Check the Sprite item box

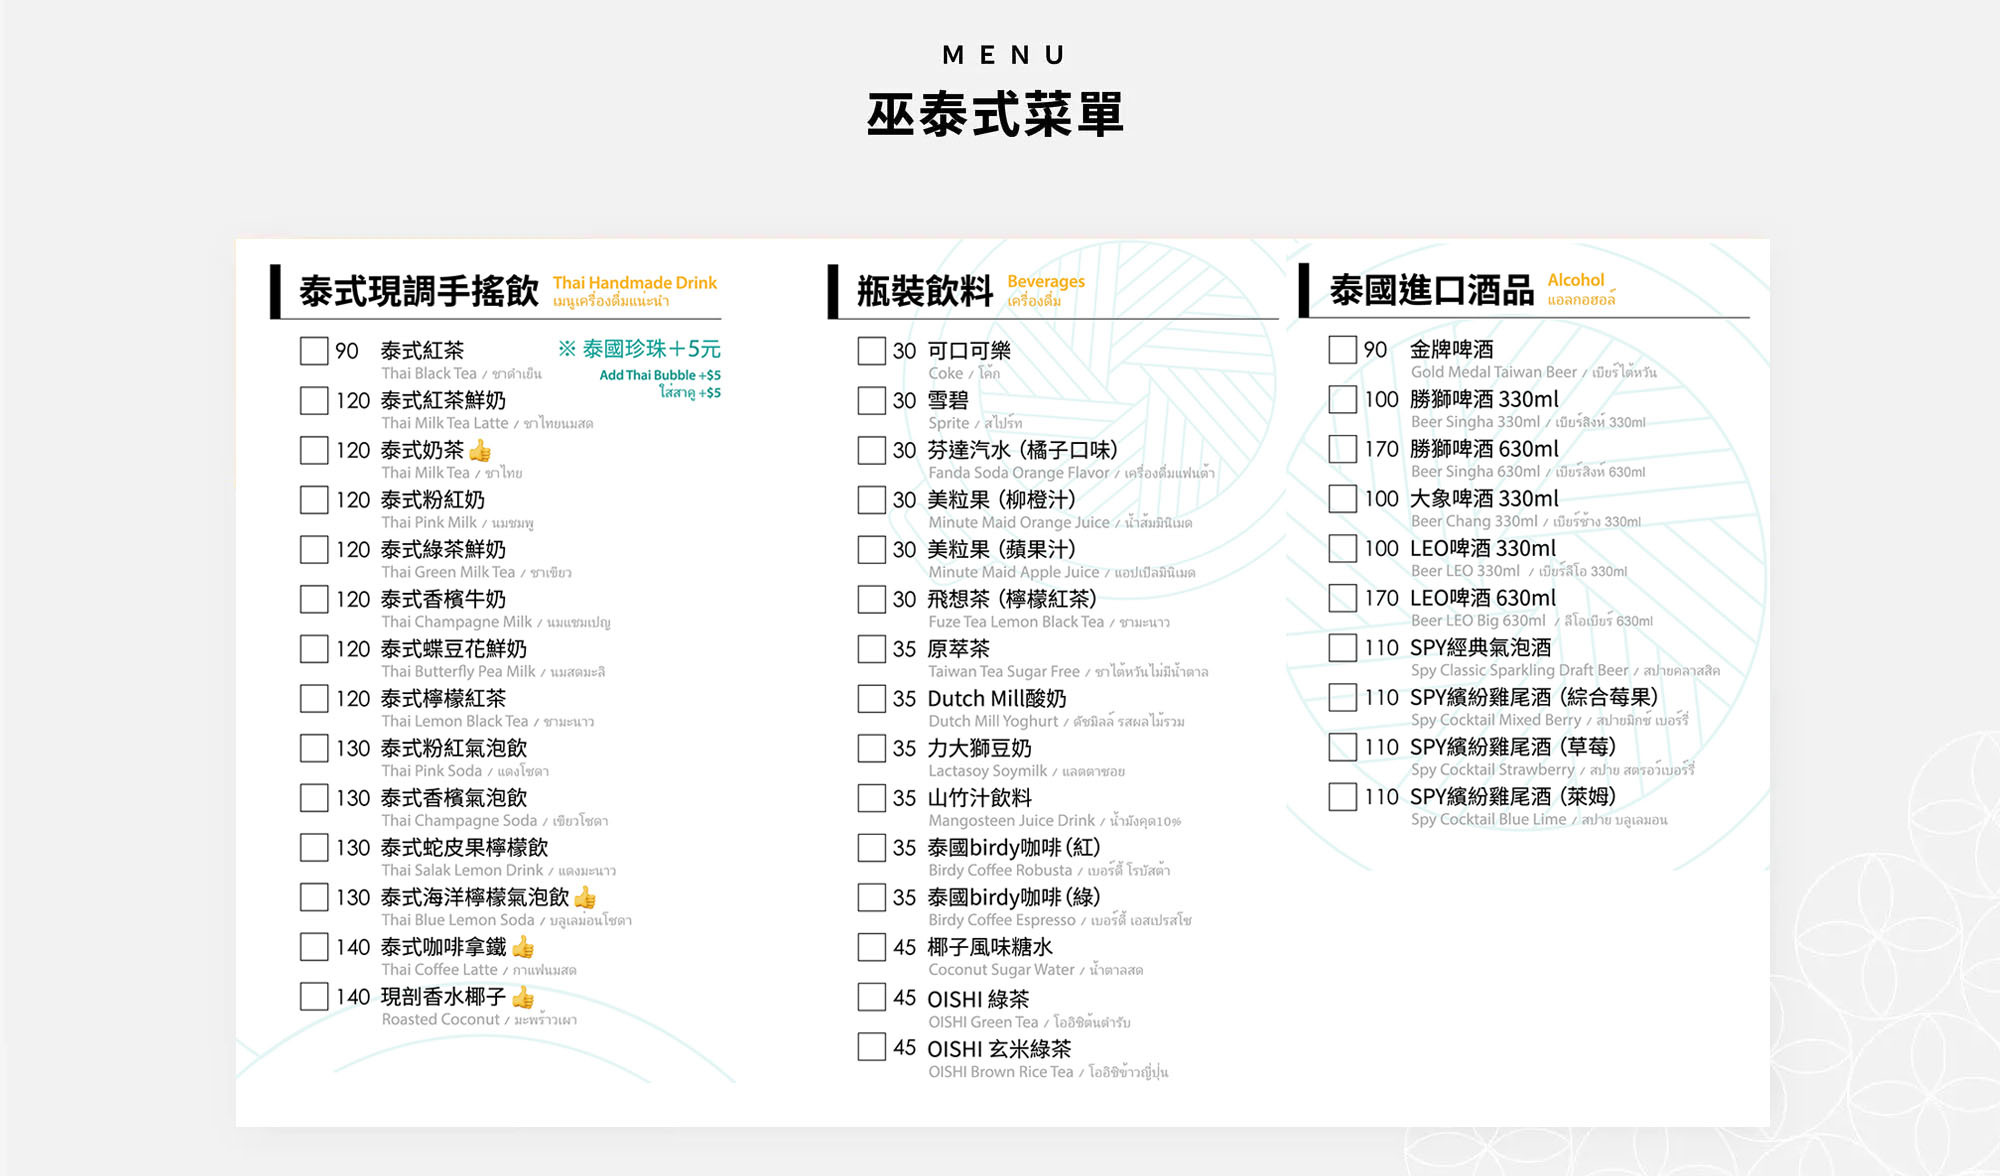coord(871,401)
